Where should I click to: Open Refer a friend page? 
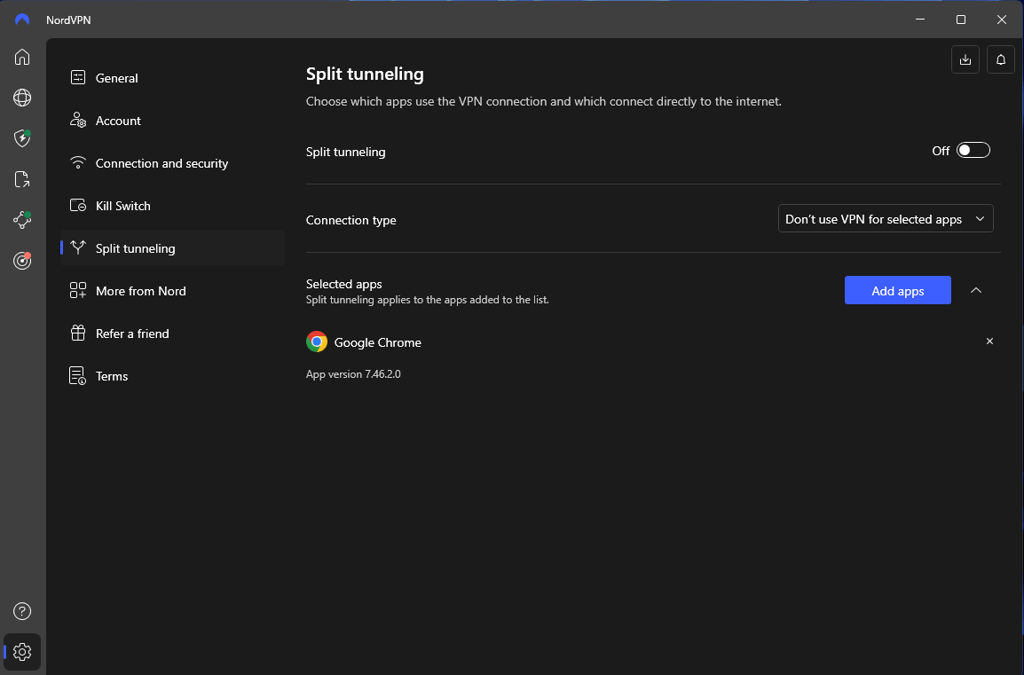[172, 333]
